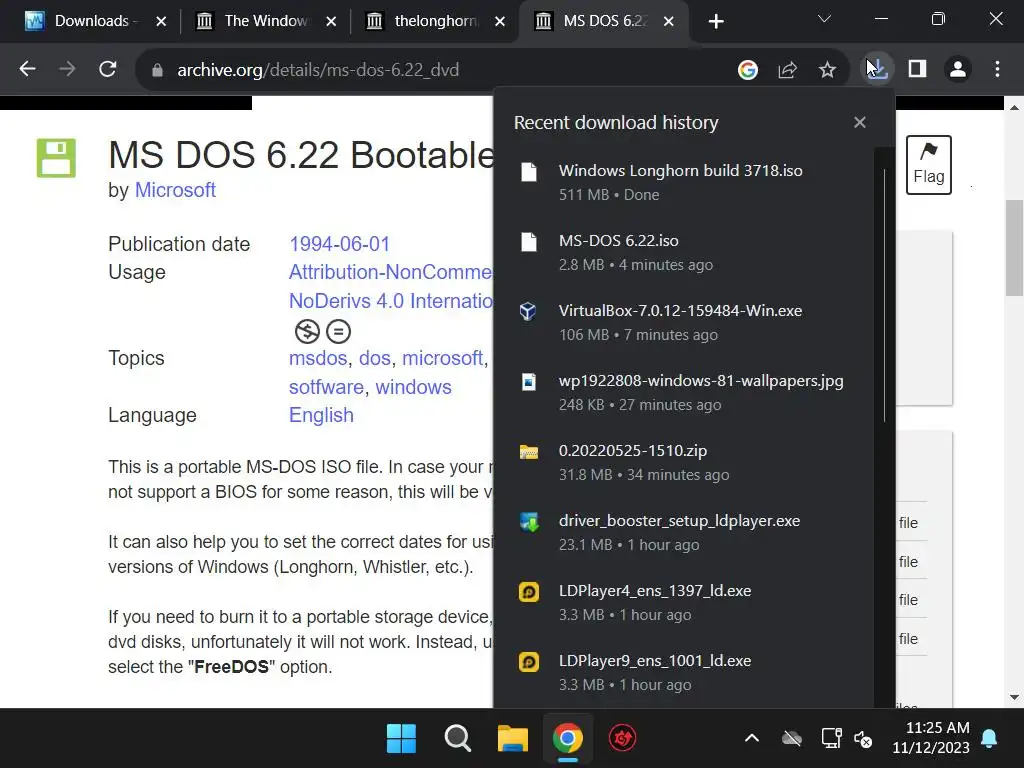Bookmark this page with the star
1024x768 pixels.
[827, 69]
